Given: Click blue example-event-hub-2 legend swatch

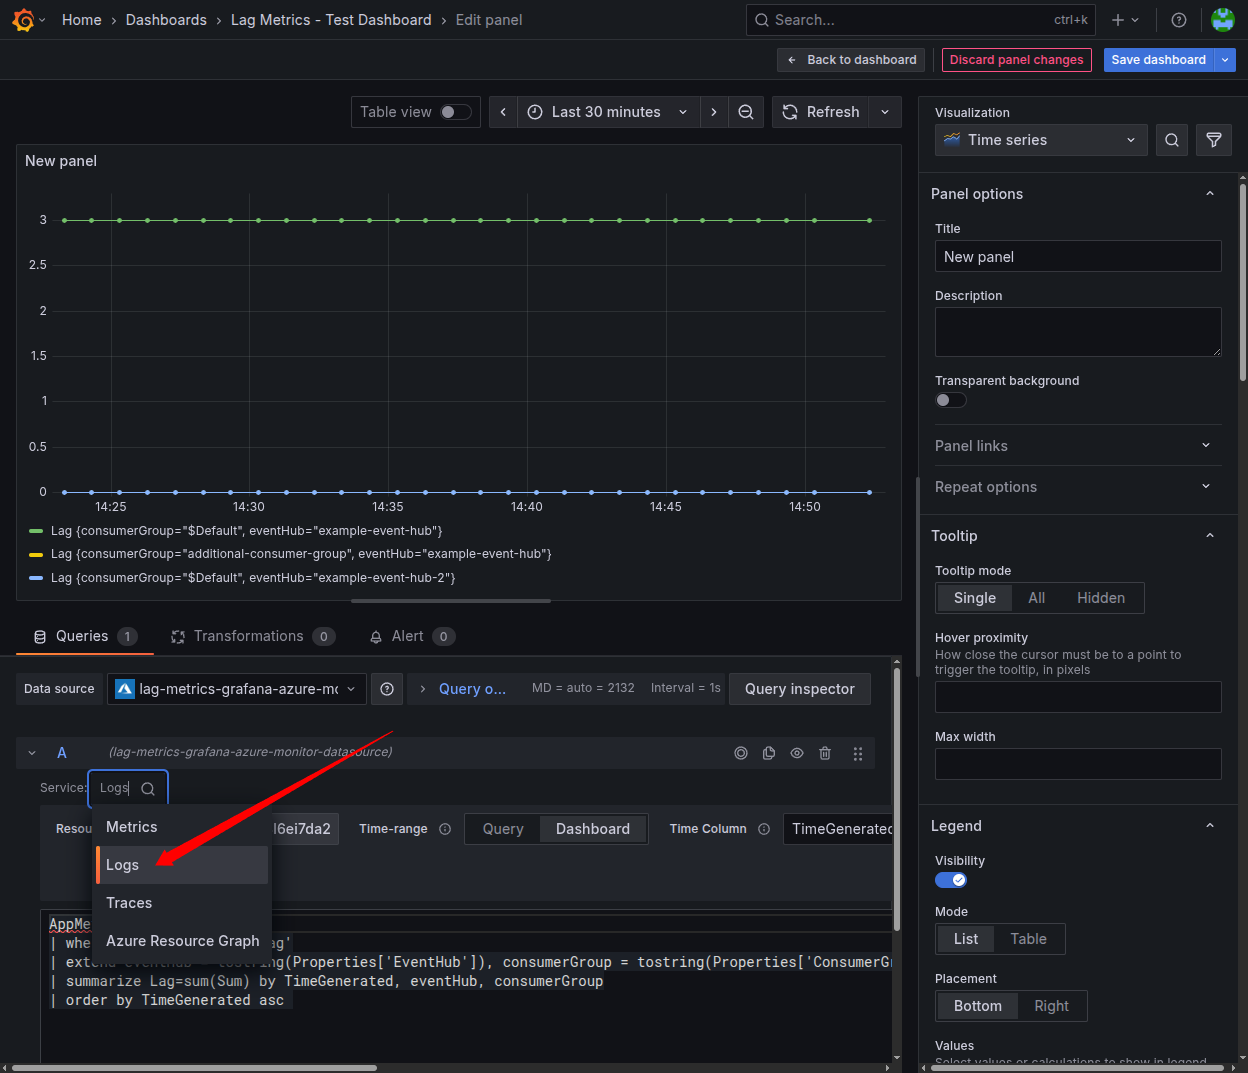Looking at the screenshot, I should 36,578.
